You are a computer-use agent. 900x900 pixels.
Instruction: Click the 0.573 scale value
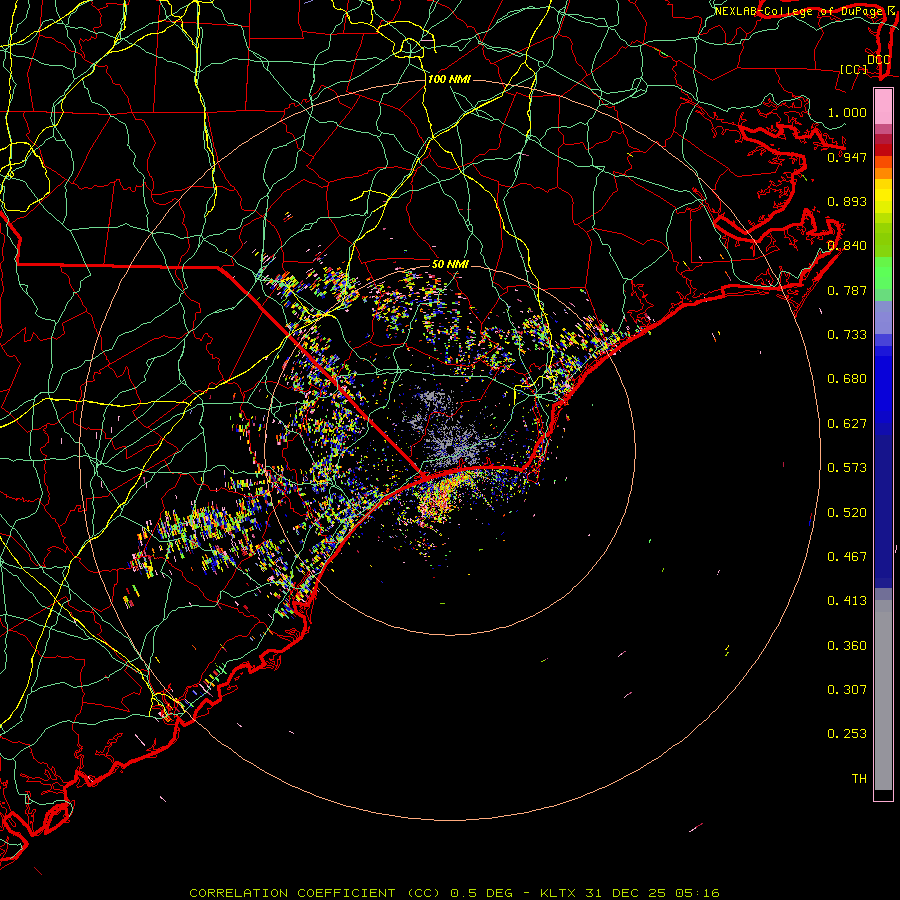(847, 468)
